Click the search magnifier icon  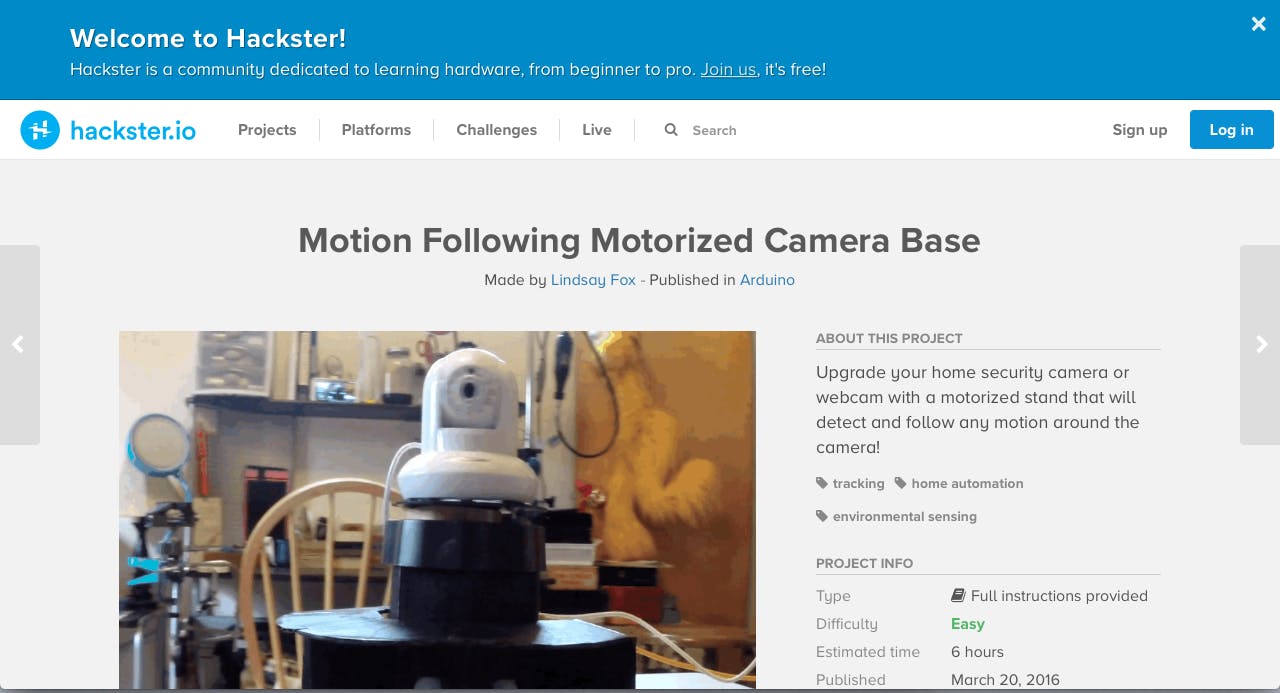click(671, 130)
